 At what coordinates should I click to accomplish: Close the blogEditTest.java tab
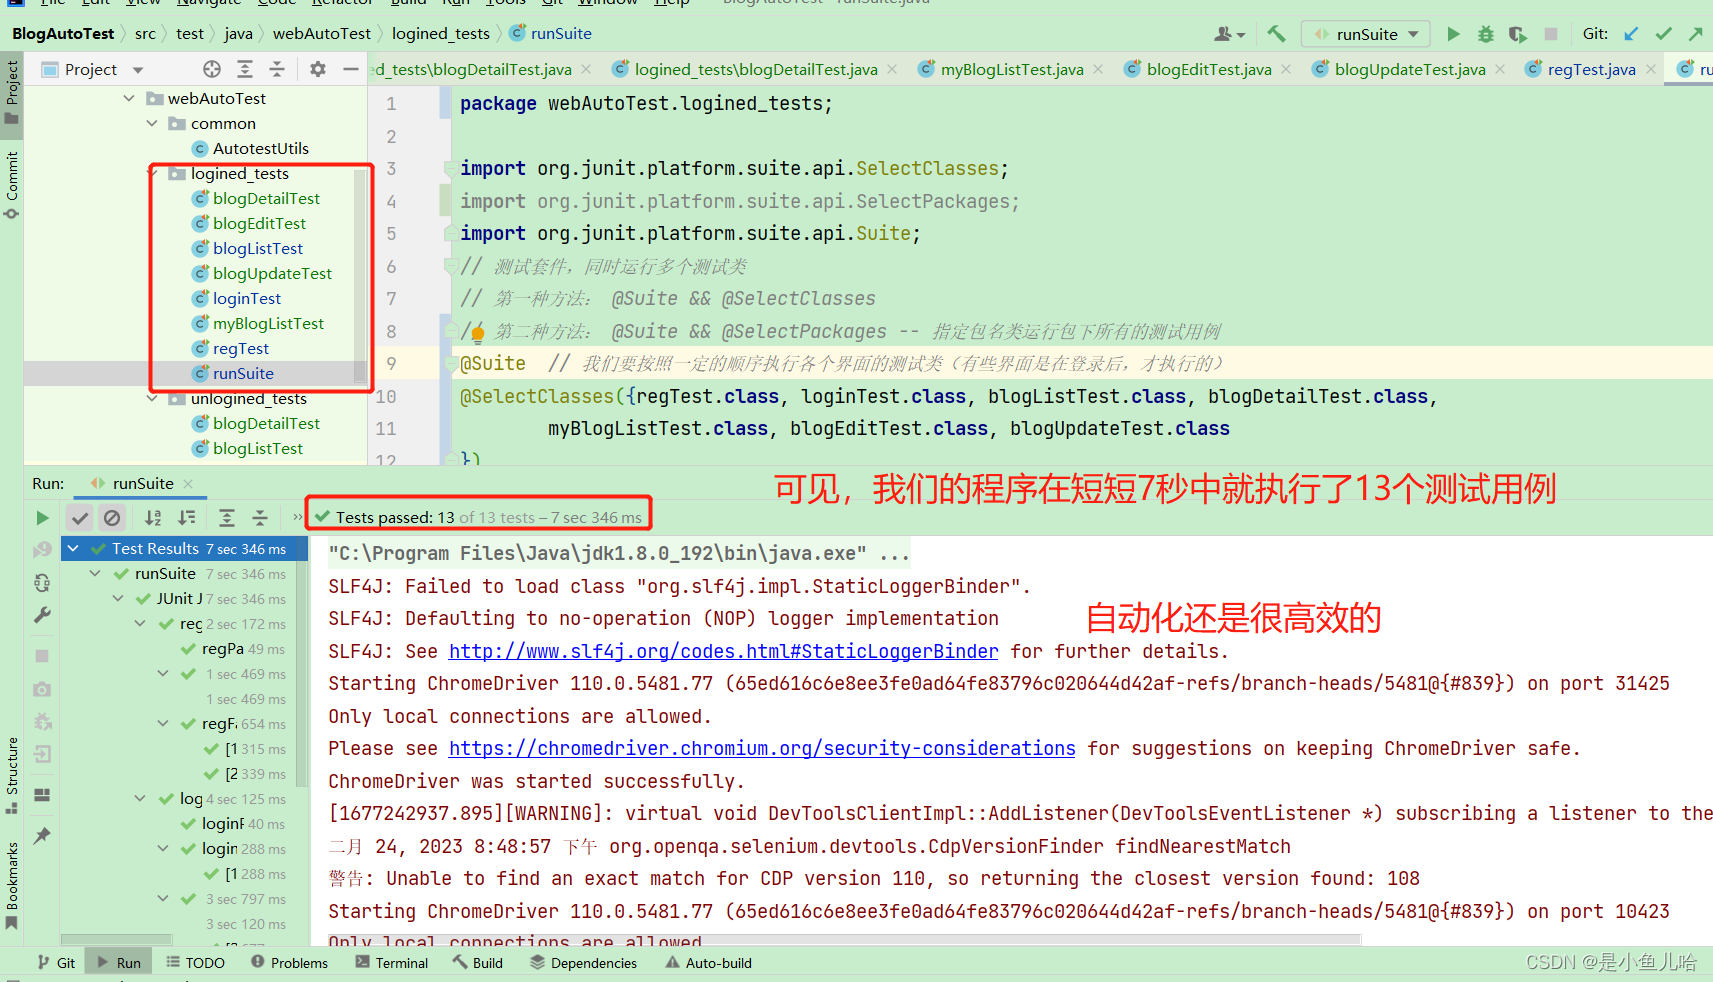[x=1286, y=69]
